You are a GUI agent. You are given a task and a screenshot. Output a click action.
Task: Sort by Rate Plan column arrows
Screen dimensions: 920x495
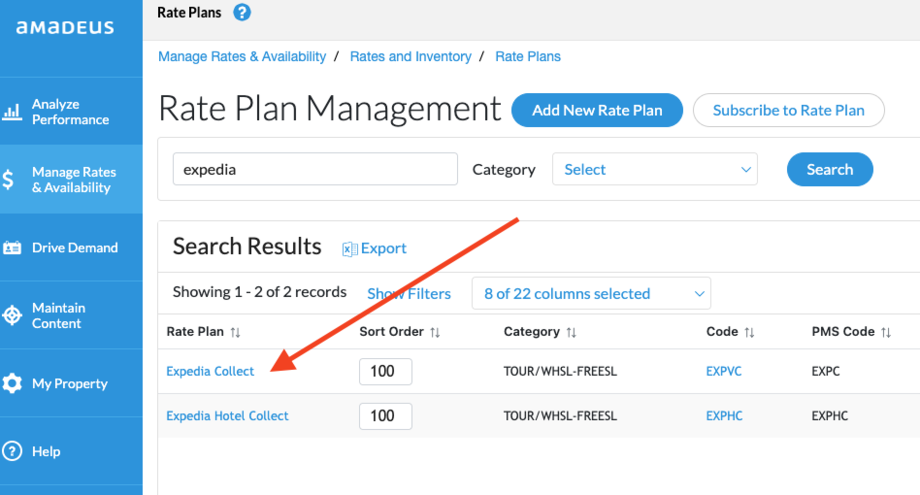(235, 333)
